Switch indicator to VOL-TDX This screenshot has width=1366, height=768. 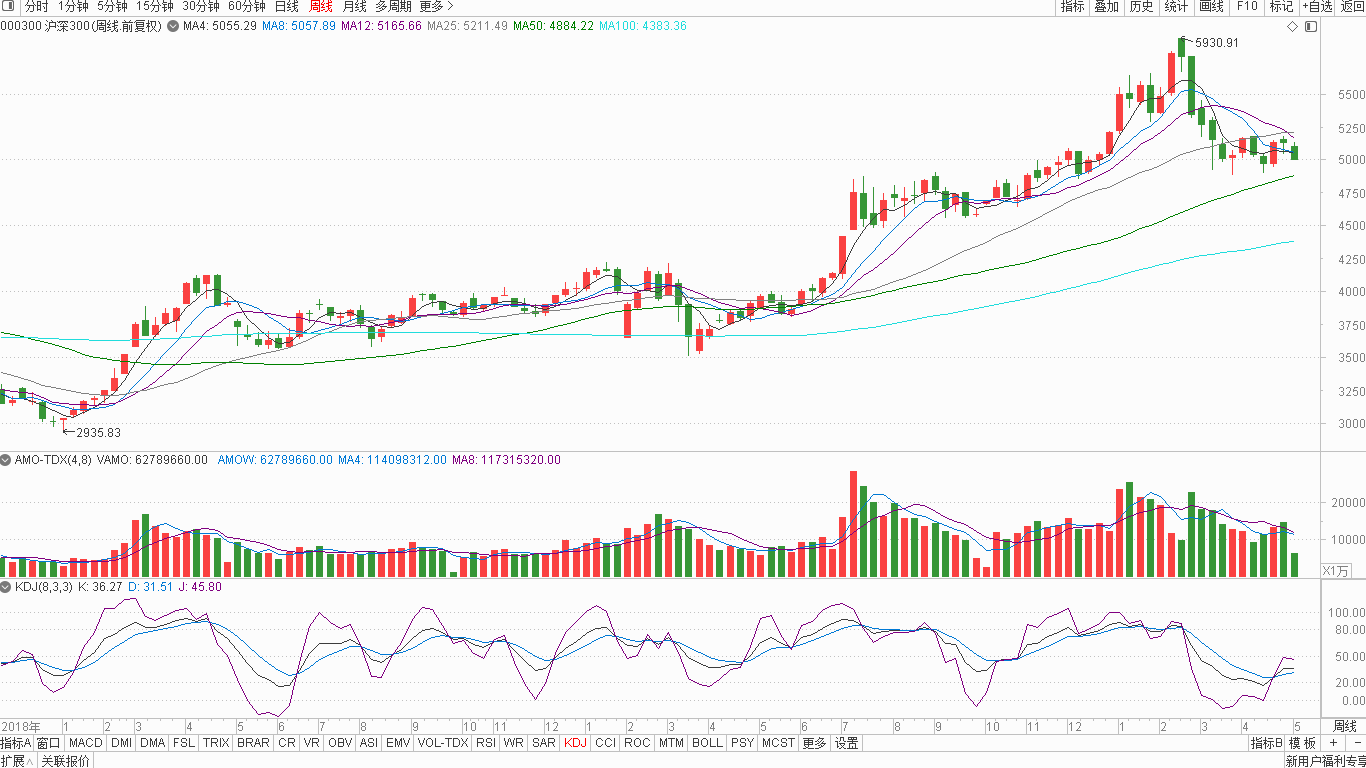point(443,743)
